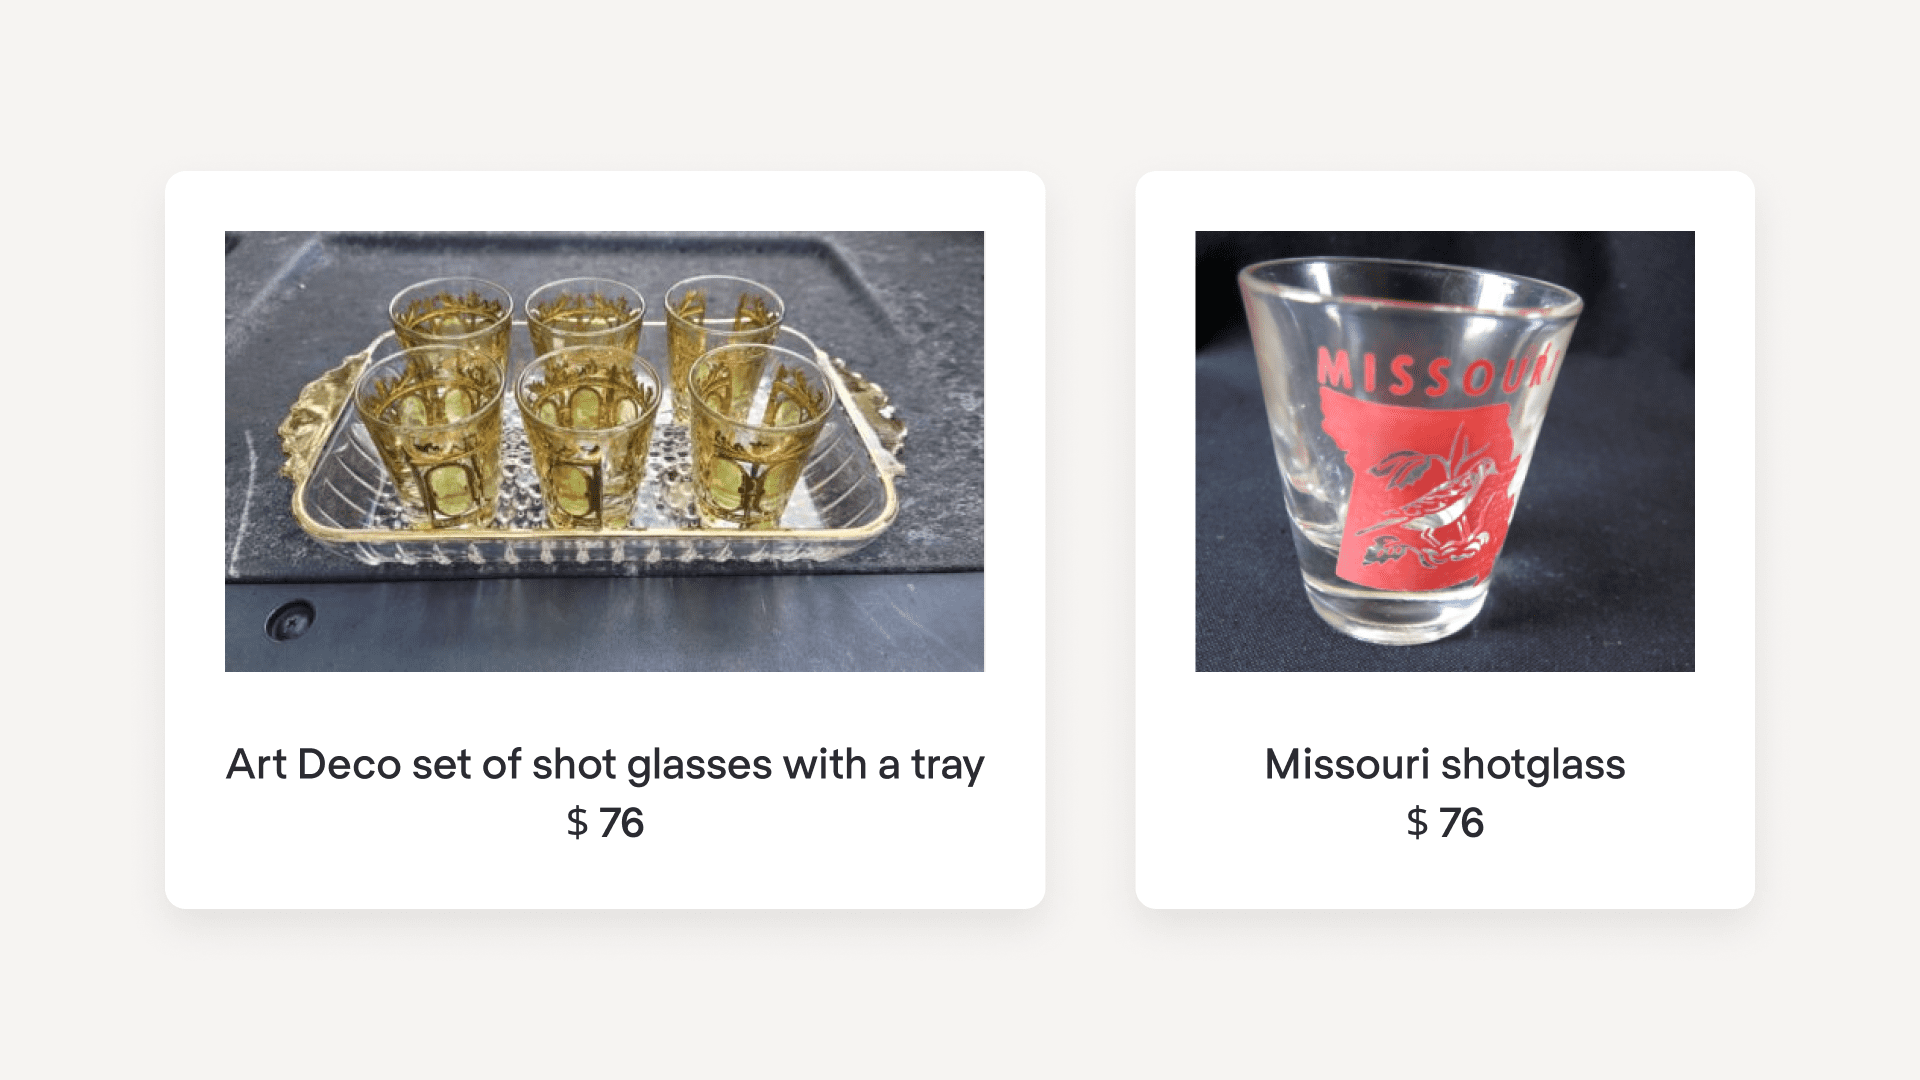Click the dollar sign in Art Deco price
The width and height of the screenshot is (1920, 1080).
[577, 823]
